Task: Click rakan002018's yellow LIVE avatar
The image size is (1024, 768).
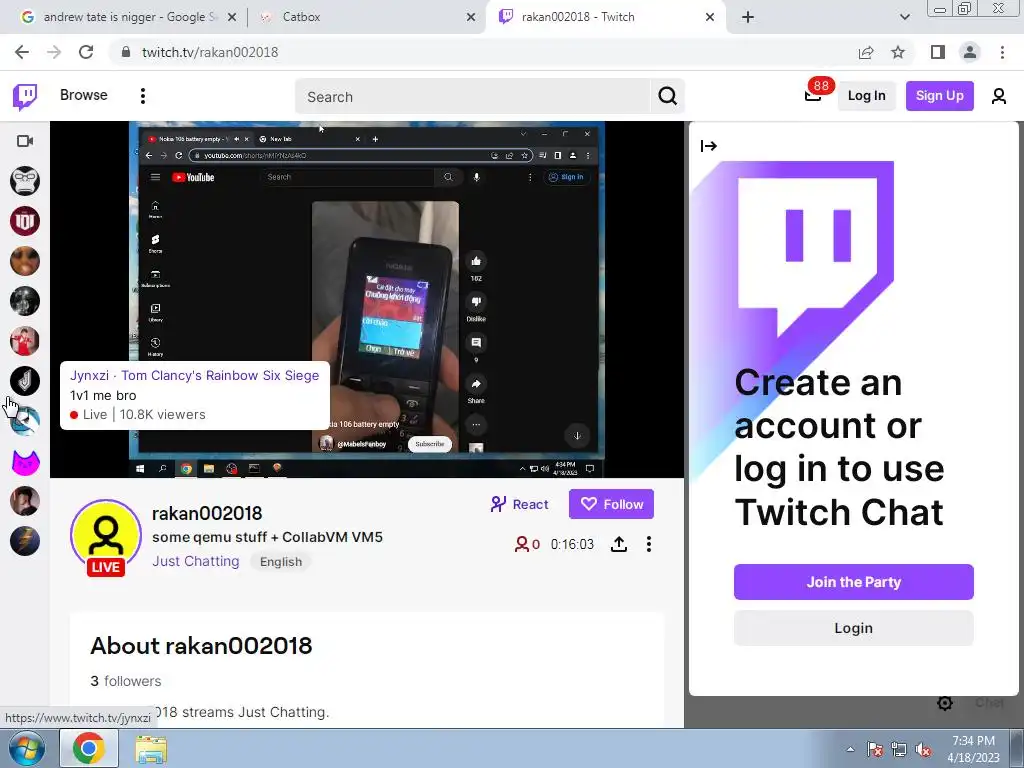Action: [106, 536]
